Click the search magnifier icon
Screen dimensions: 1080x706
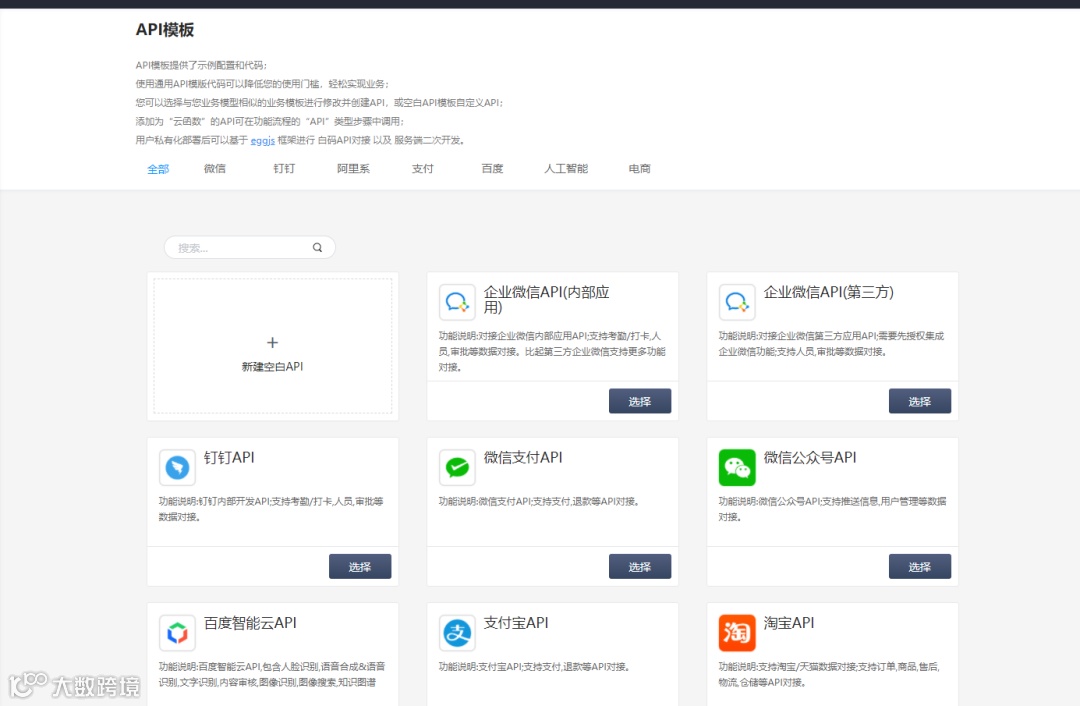[318, 247]
